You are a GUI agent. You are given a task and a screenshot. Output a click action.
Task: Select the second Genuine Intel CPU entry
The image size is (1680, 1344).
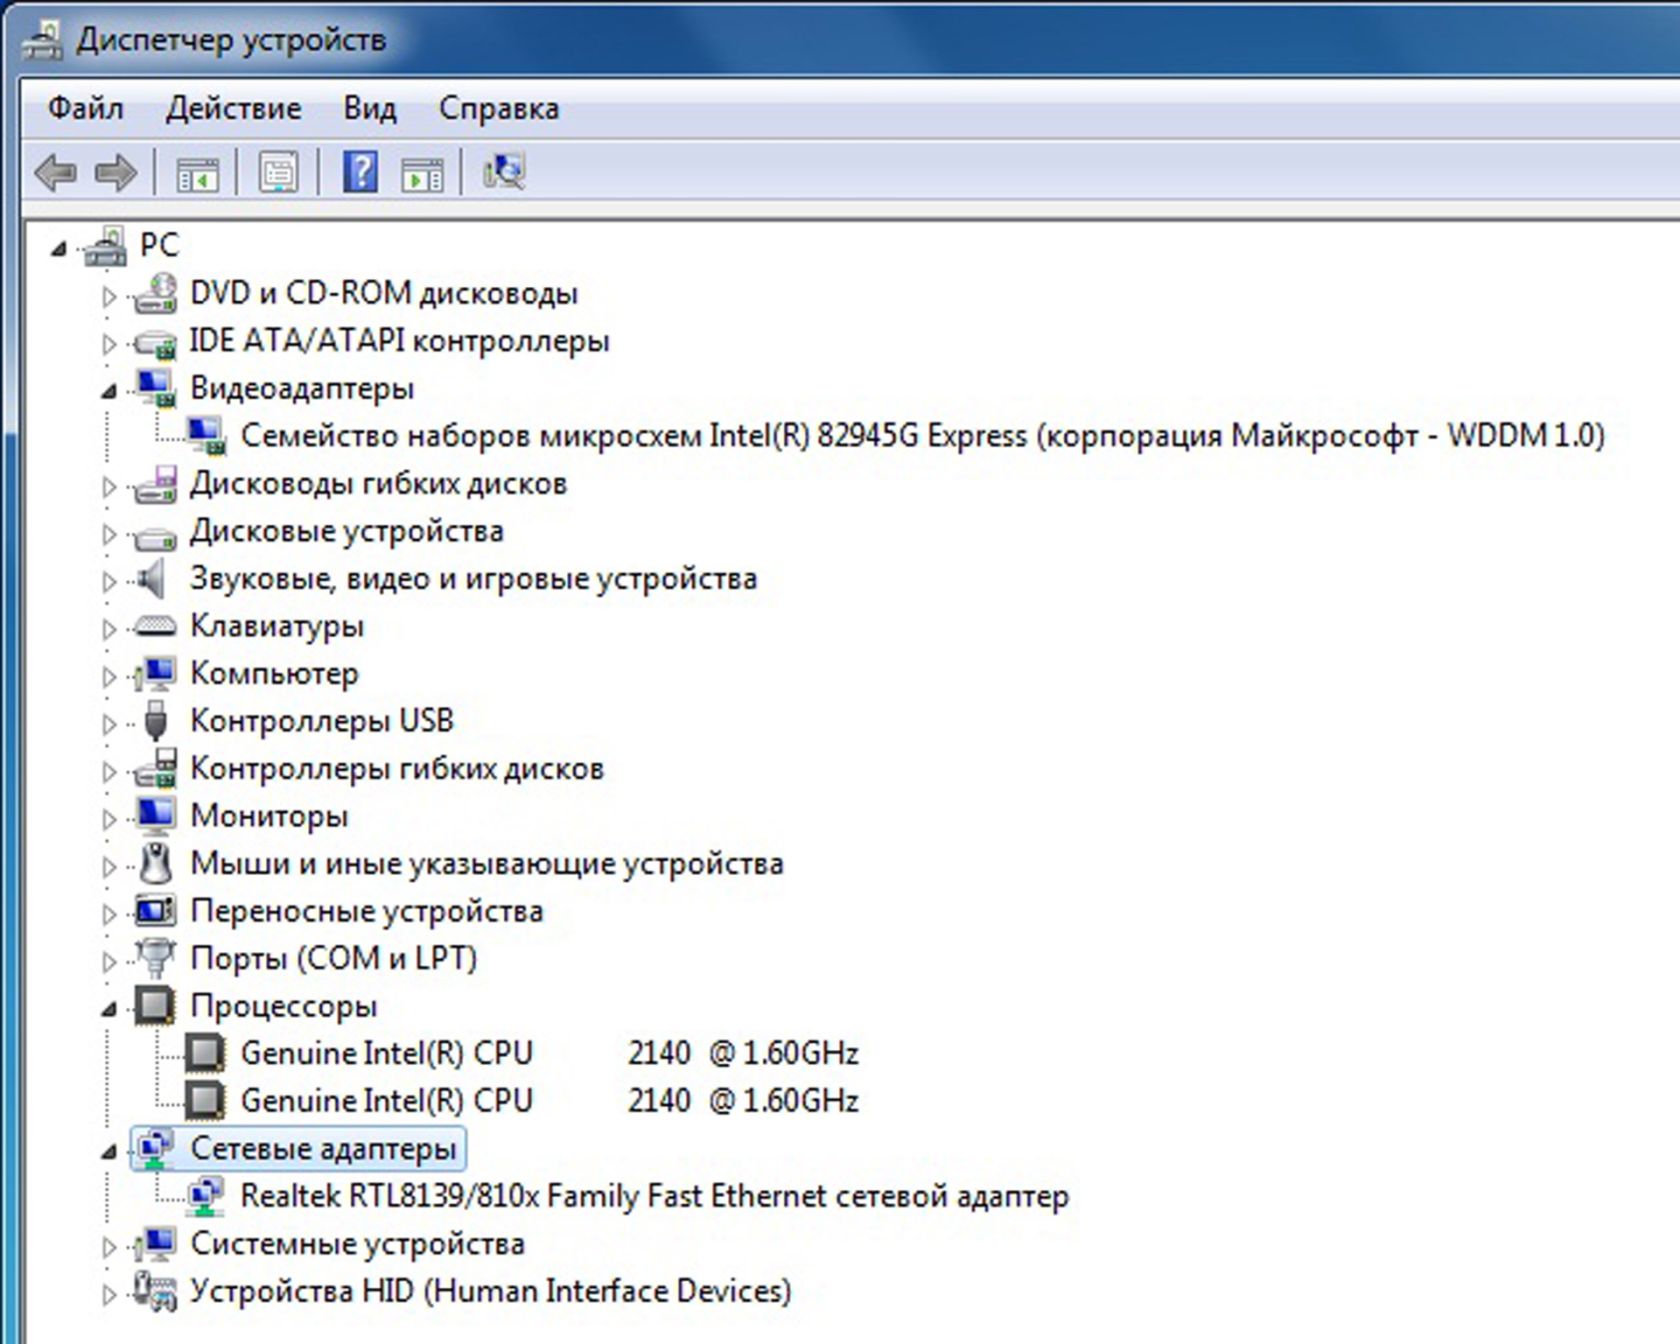click(x=549, y=1100)
